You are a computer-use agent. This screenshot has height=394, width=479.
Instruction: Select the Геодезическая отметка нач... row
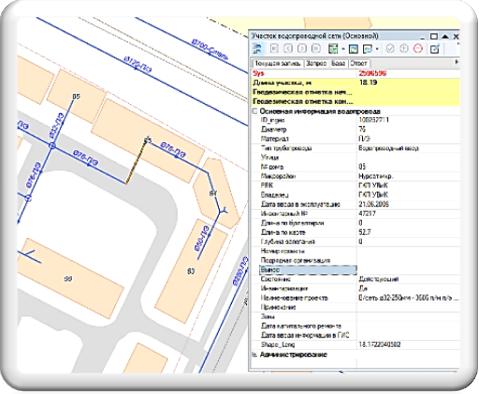click(356, 92)
